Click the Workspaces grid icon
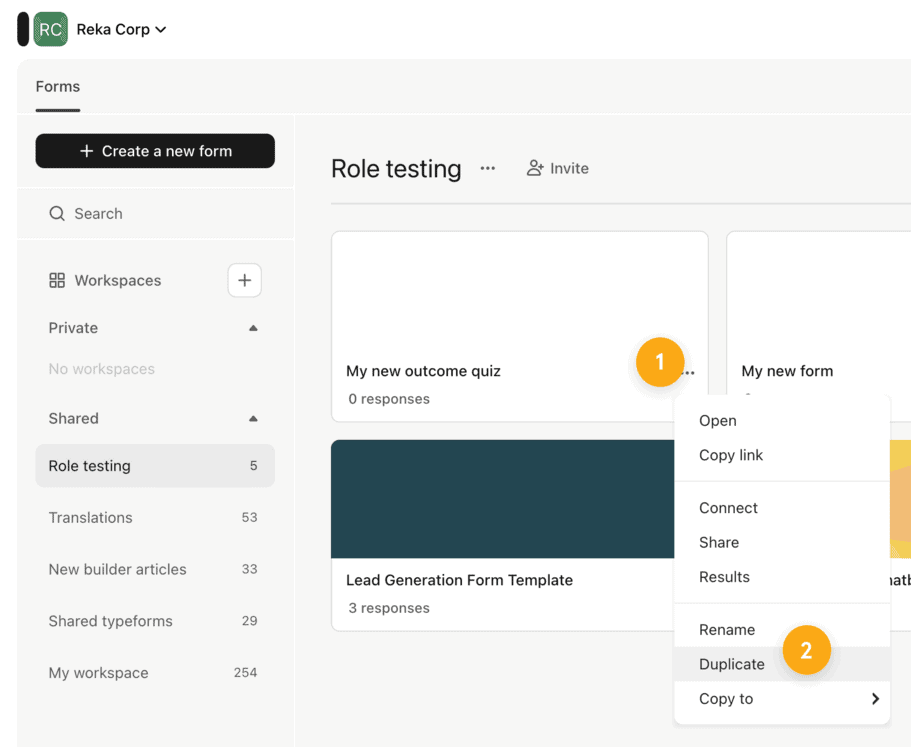 pos(57,281)
